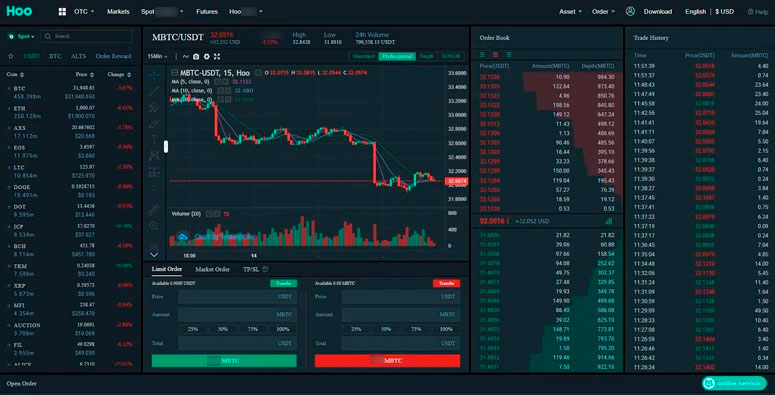Click the buy Price input field
775x395 pixels.
(x=237, y=297)
